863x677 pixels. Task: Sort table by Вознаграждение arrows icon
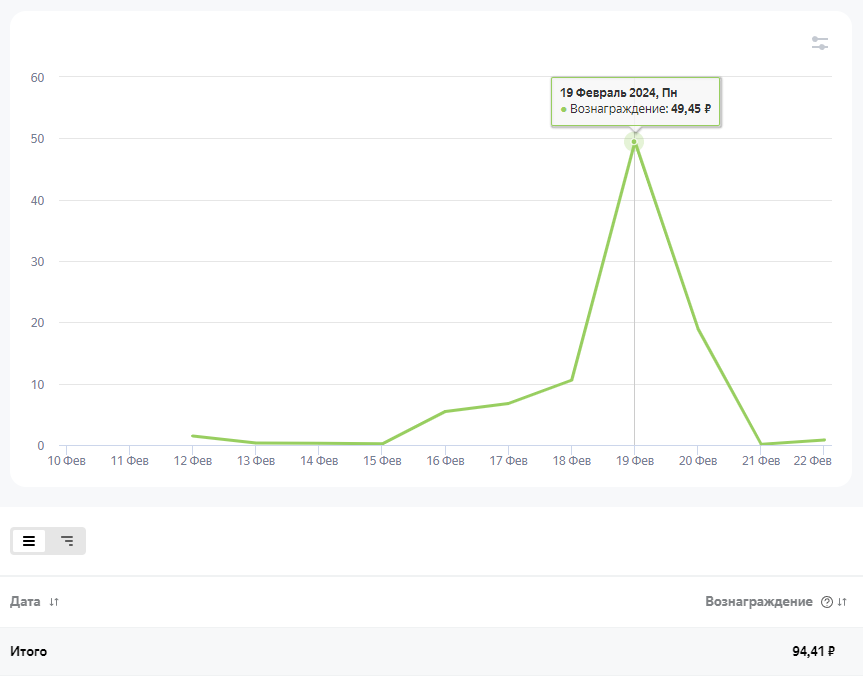[x=842, y=602]
